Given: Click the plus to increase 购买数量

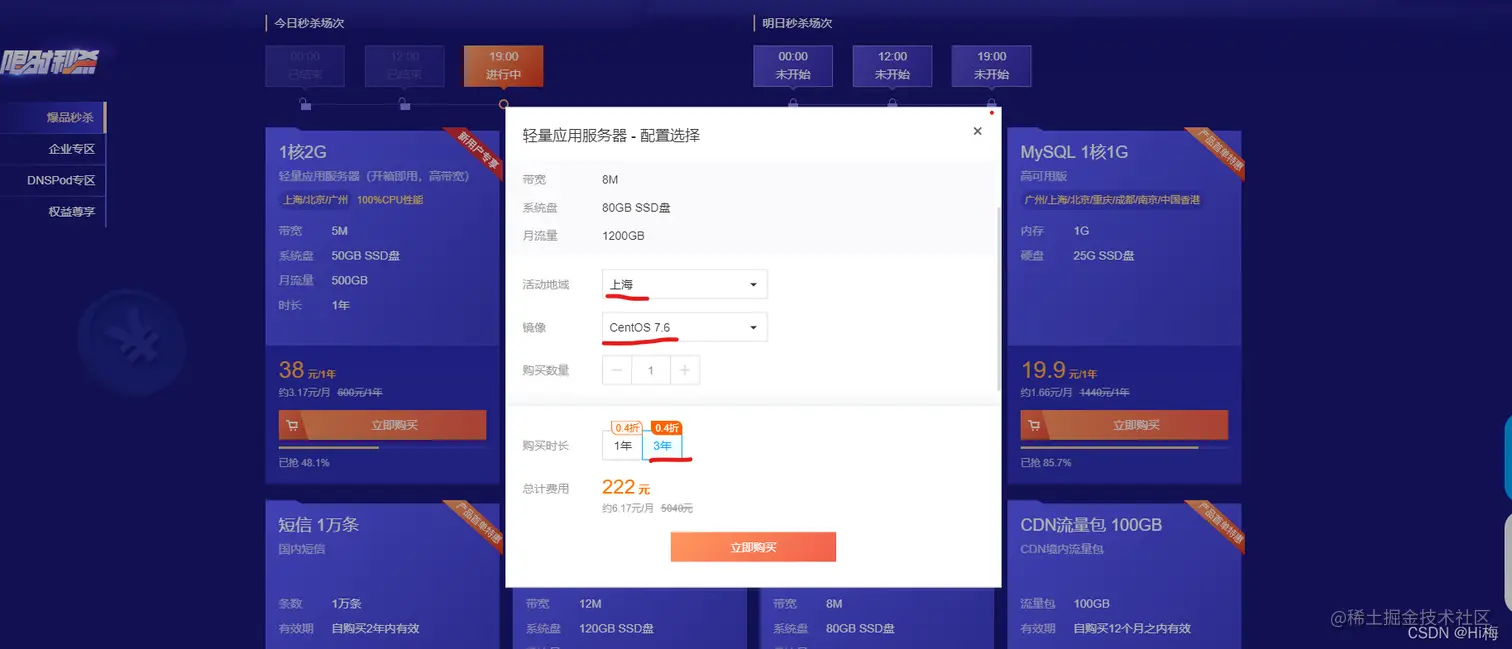Looking at the screenshot, I should [684, 370].
